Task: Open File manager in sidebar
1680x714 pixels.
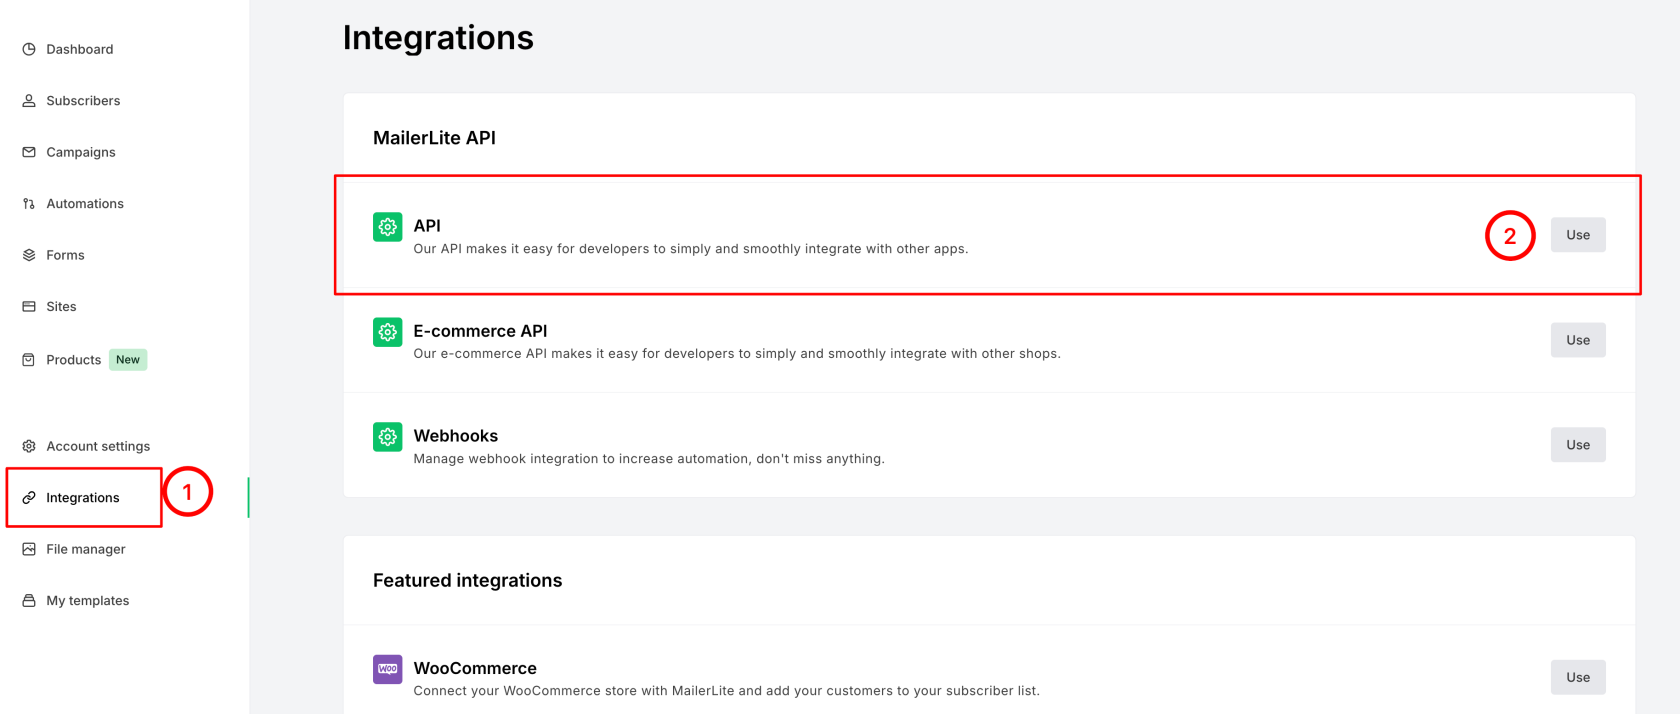Action: (x=85, y=549)
